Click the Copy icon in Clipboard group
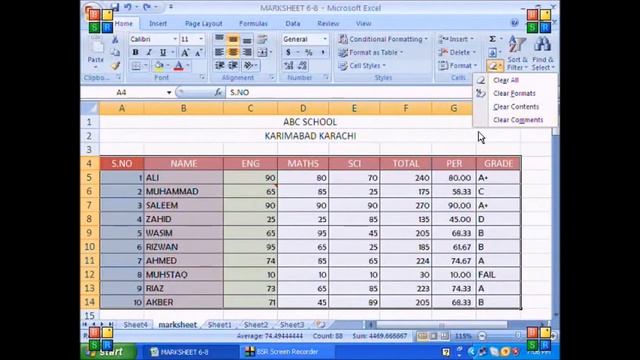 point(116,53)
